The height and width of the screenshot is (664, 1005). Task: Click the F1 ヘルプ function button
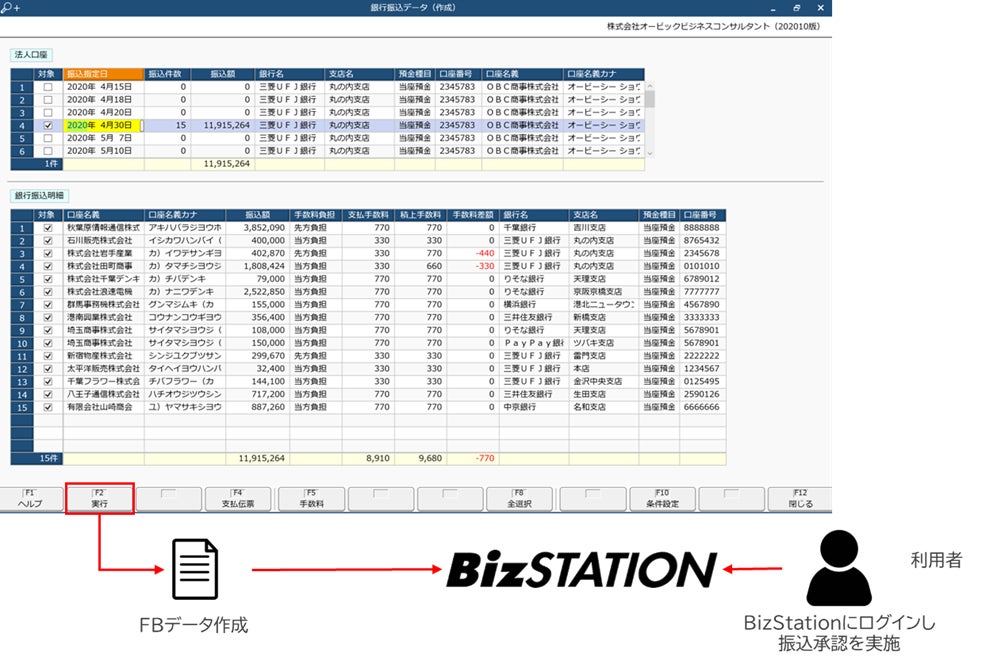(31, 499)
